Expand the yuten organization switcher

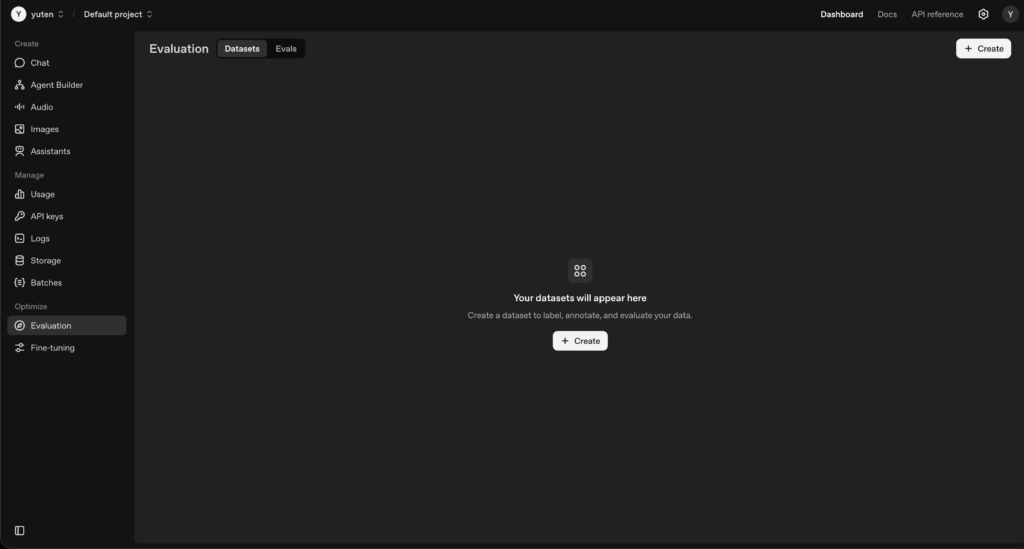pos(38,14)
